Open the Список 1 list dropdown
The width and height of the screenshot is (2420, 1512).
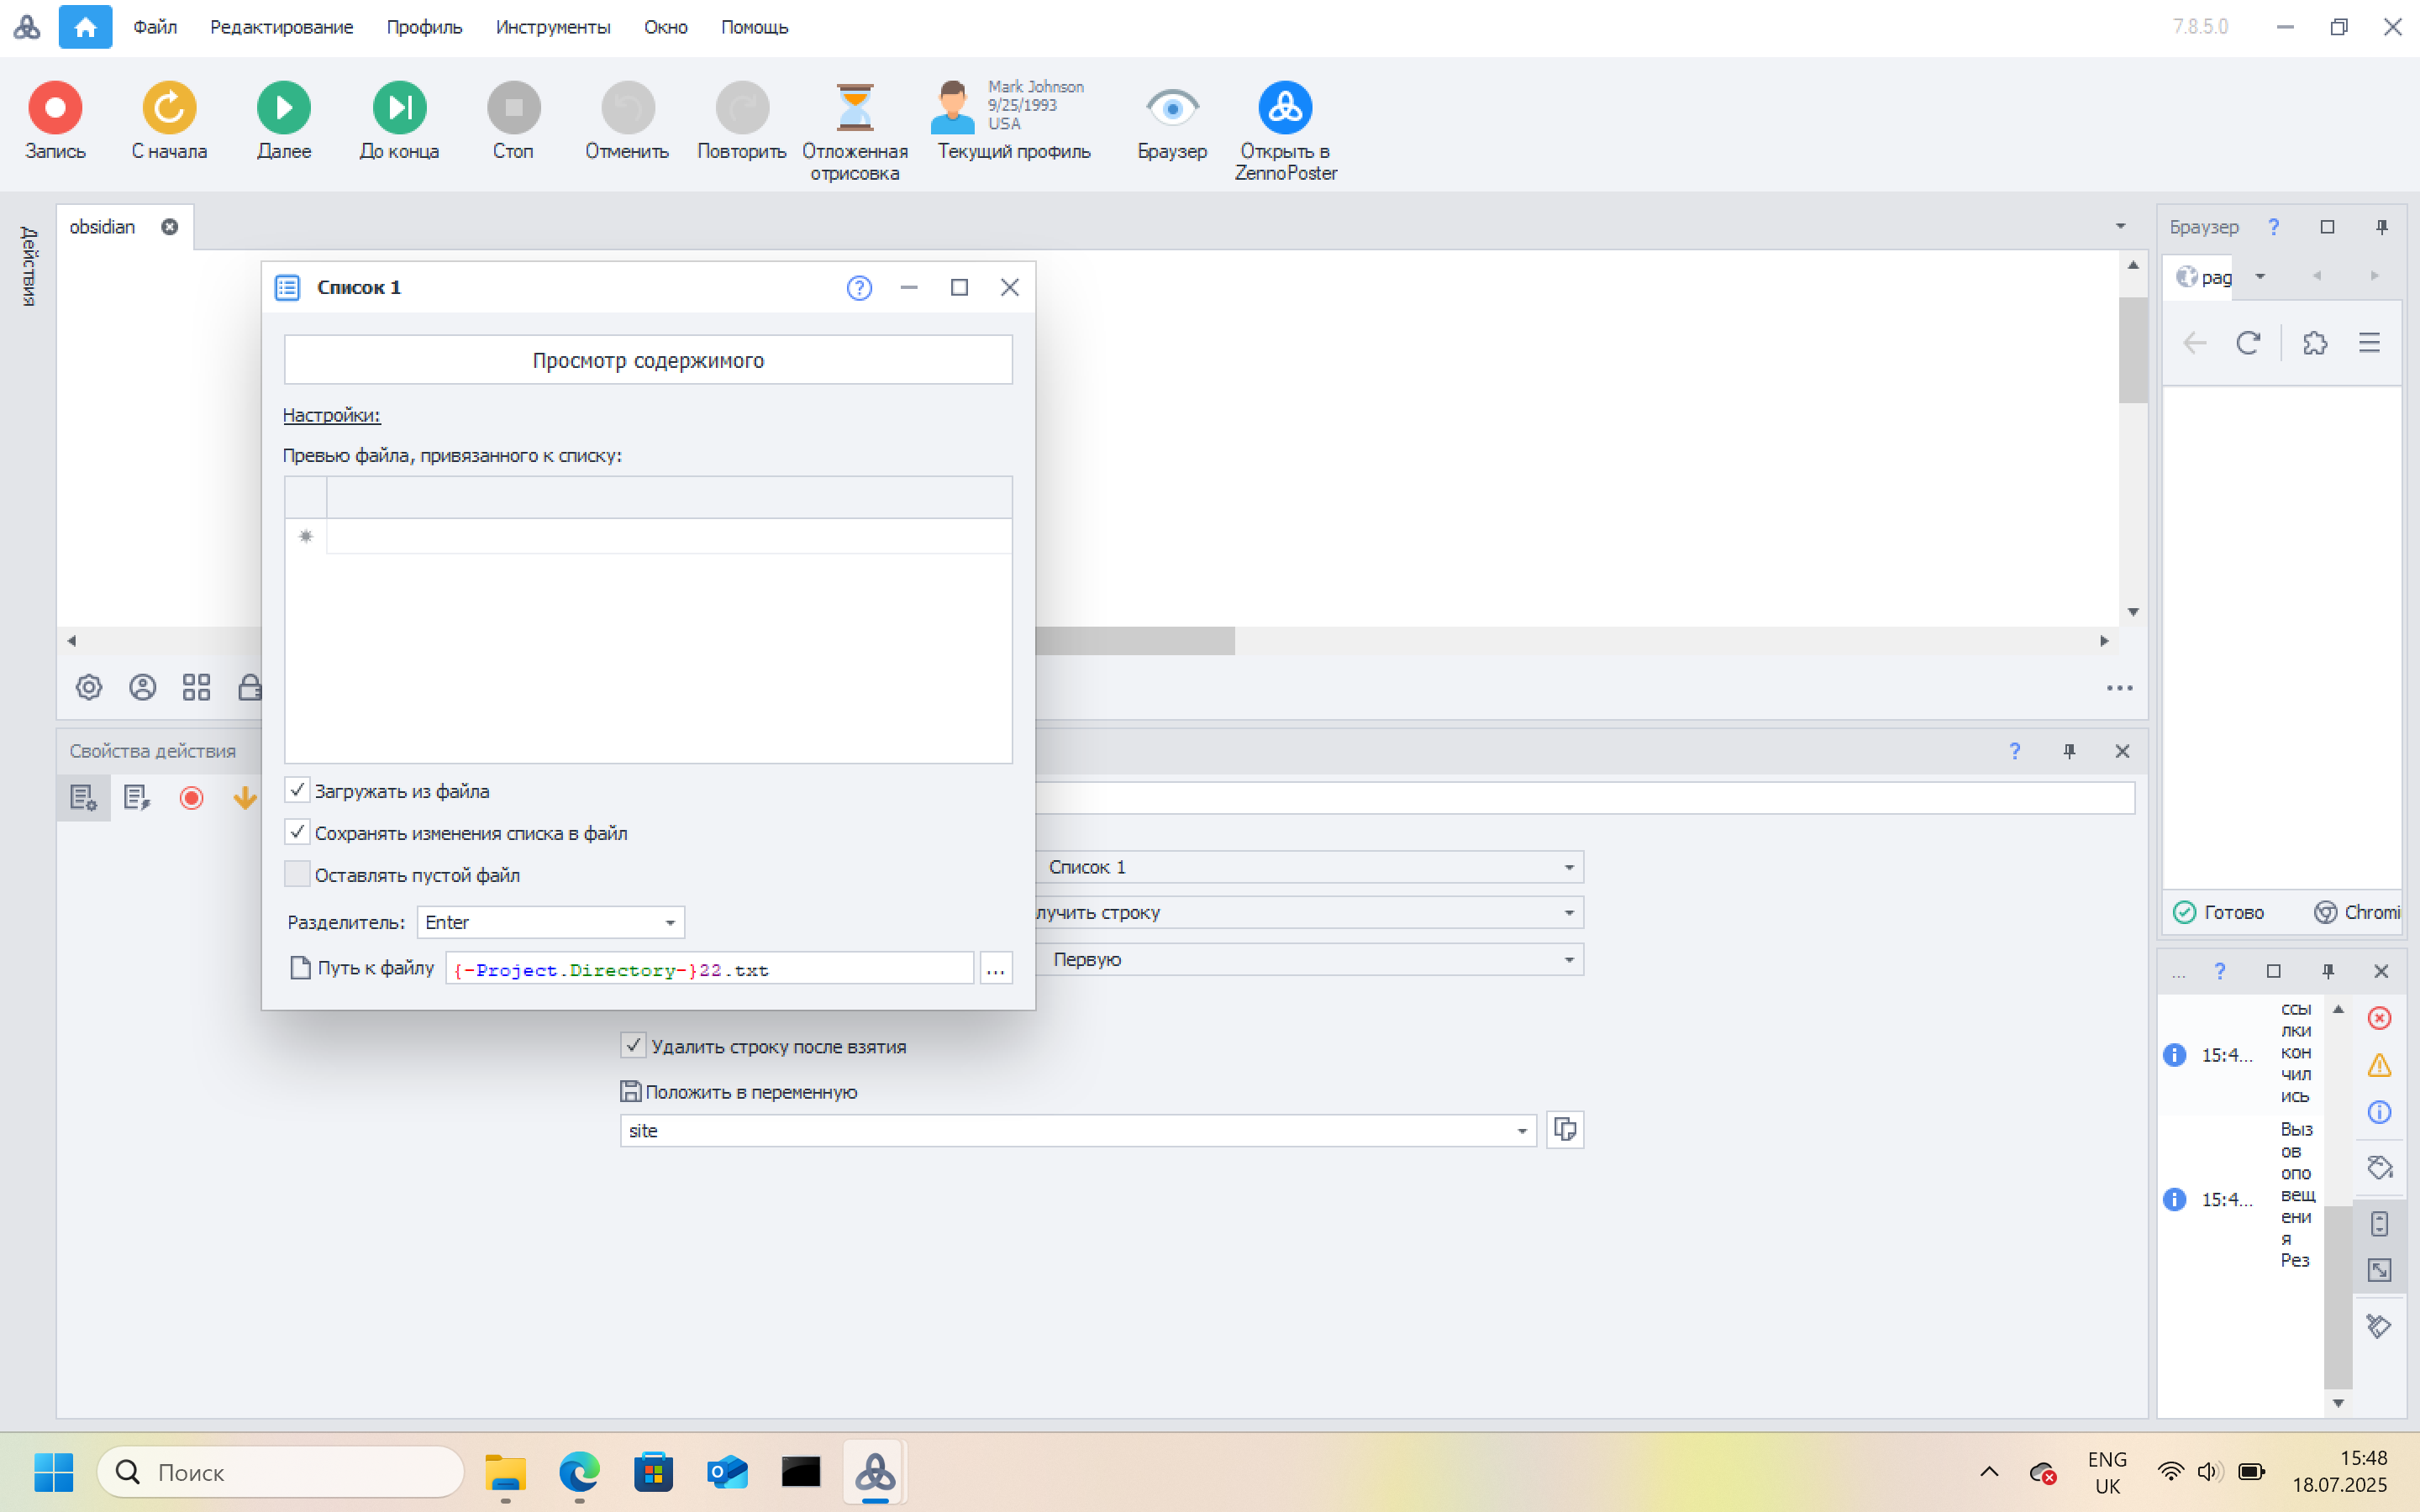[x=1310, y=867]
